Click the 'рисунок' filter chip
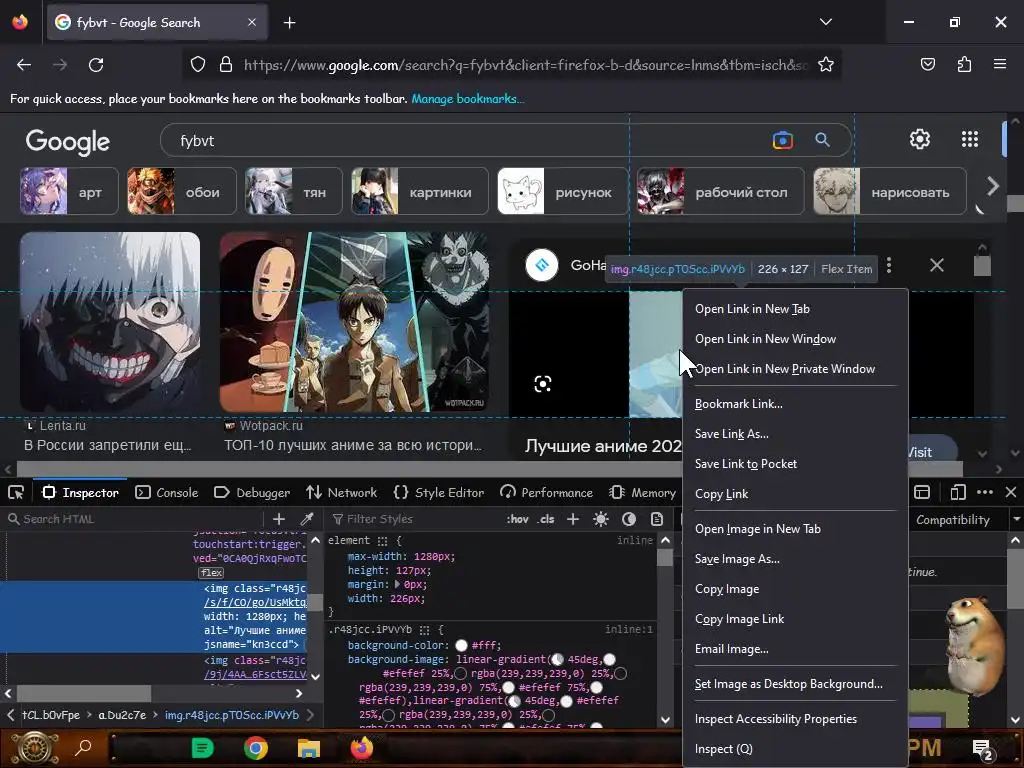 (x=562, y=191)
